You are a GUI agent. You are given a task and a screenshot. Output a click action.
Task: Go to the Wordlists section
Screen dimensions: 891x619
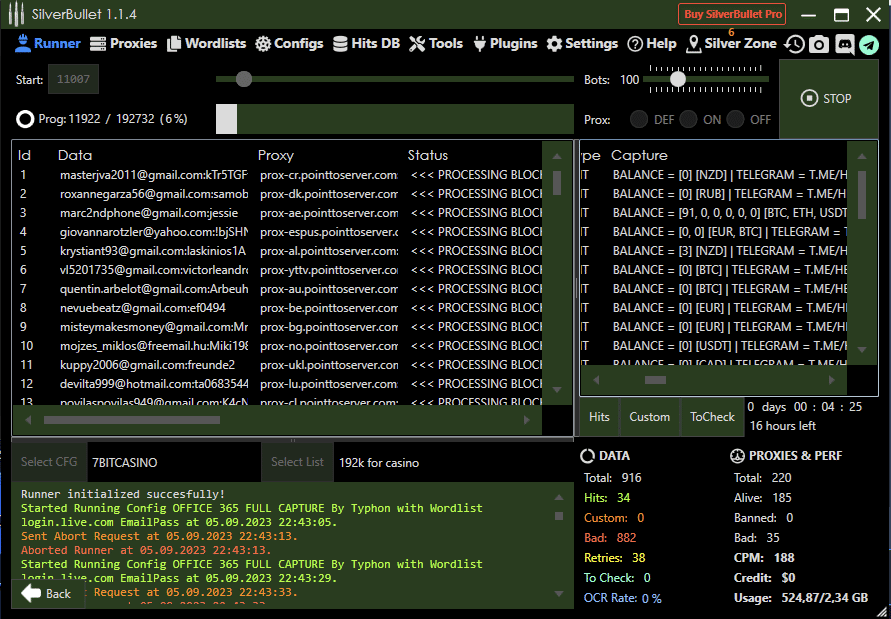206,43
